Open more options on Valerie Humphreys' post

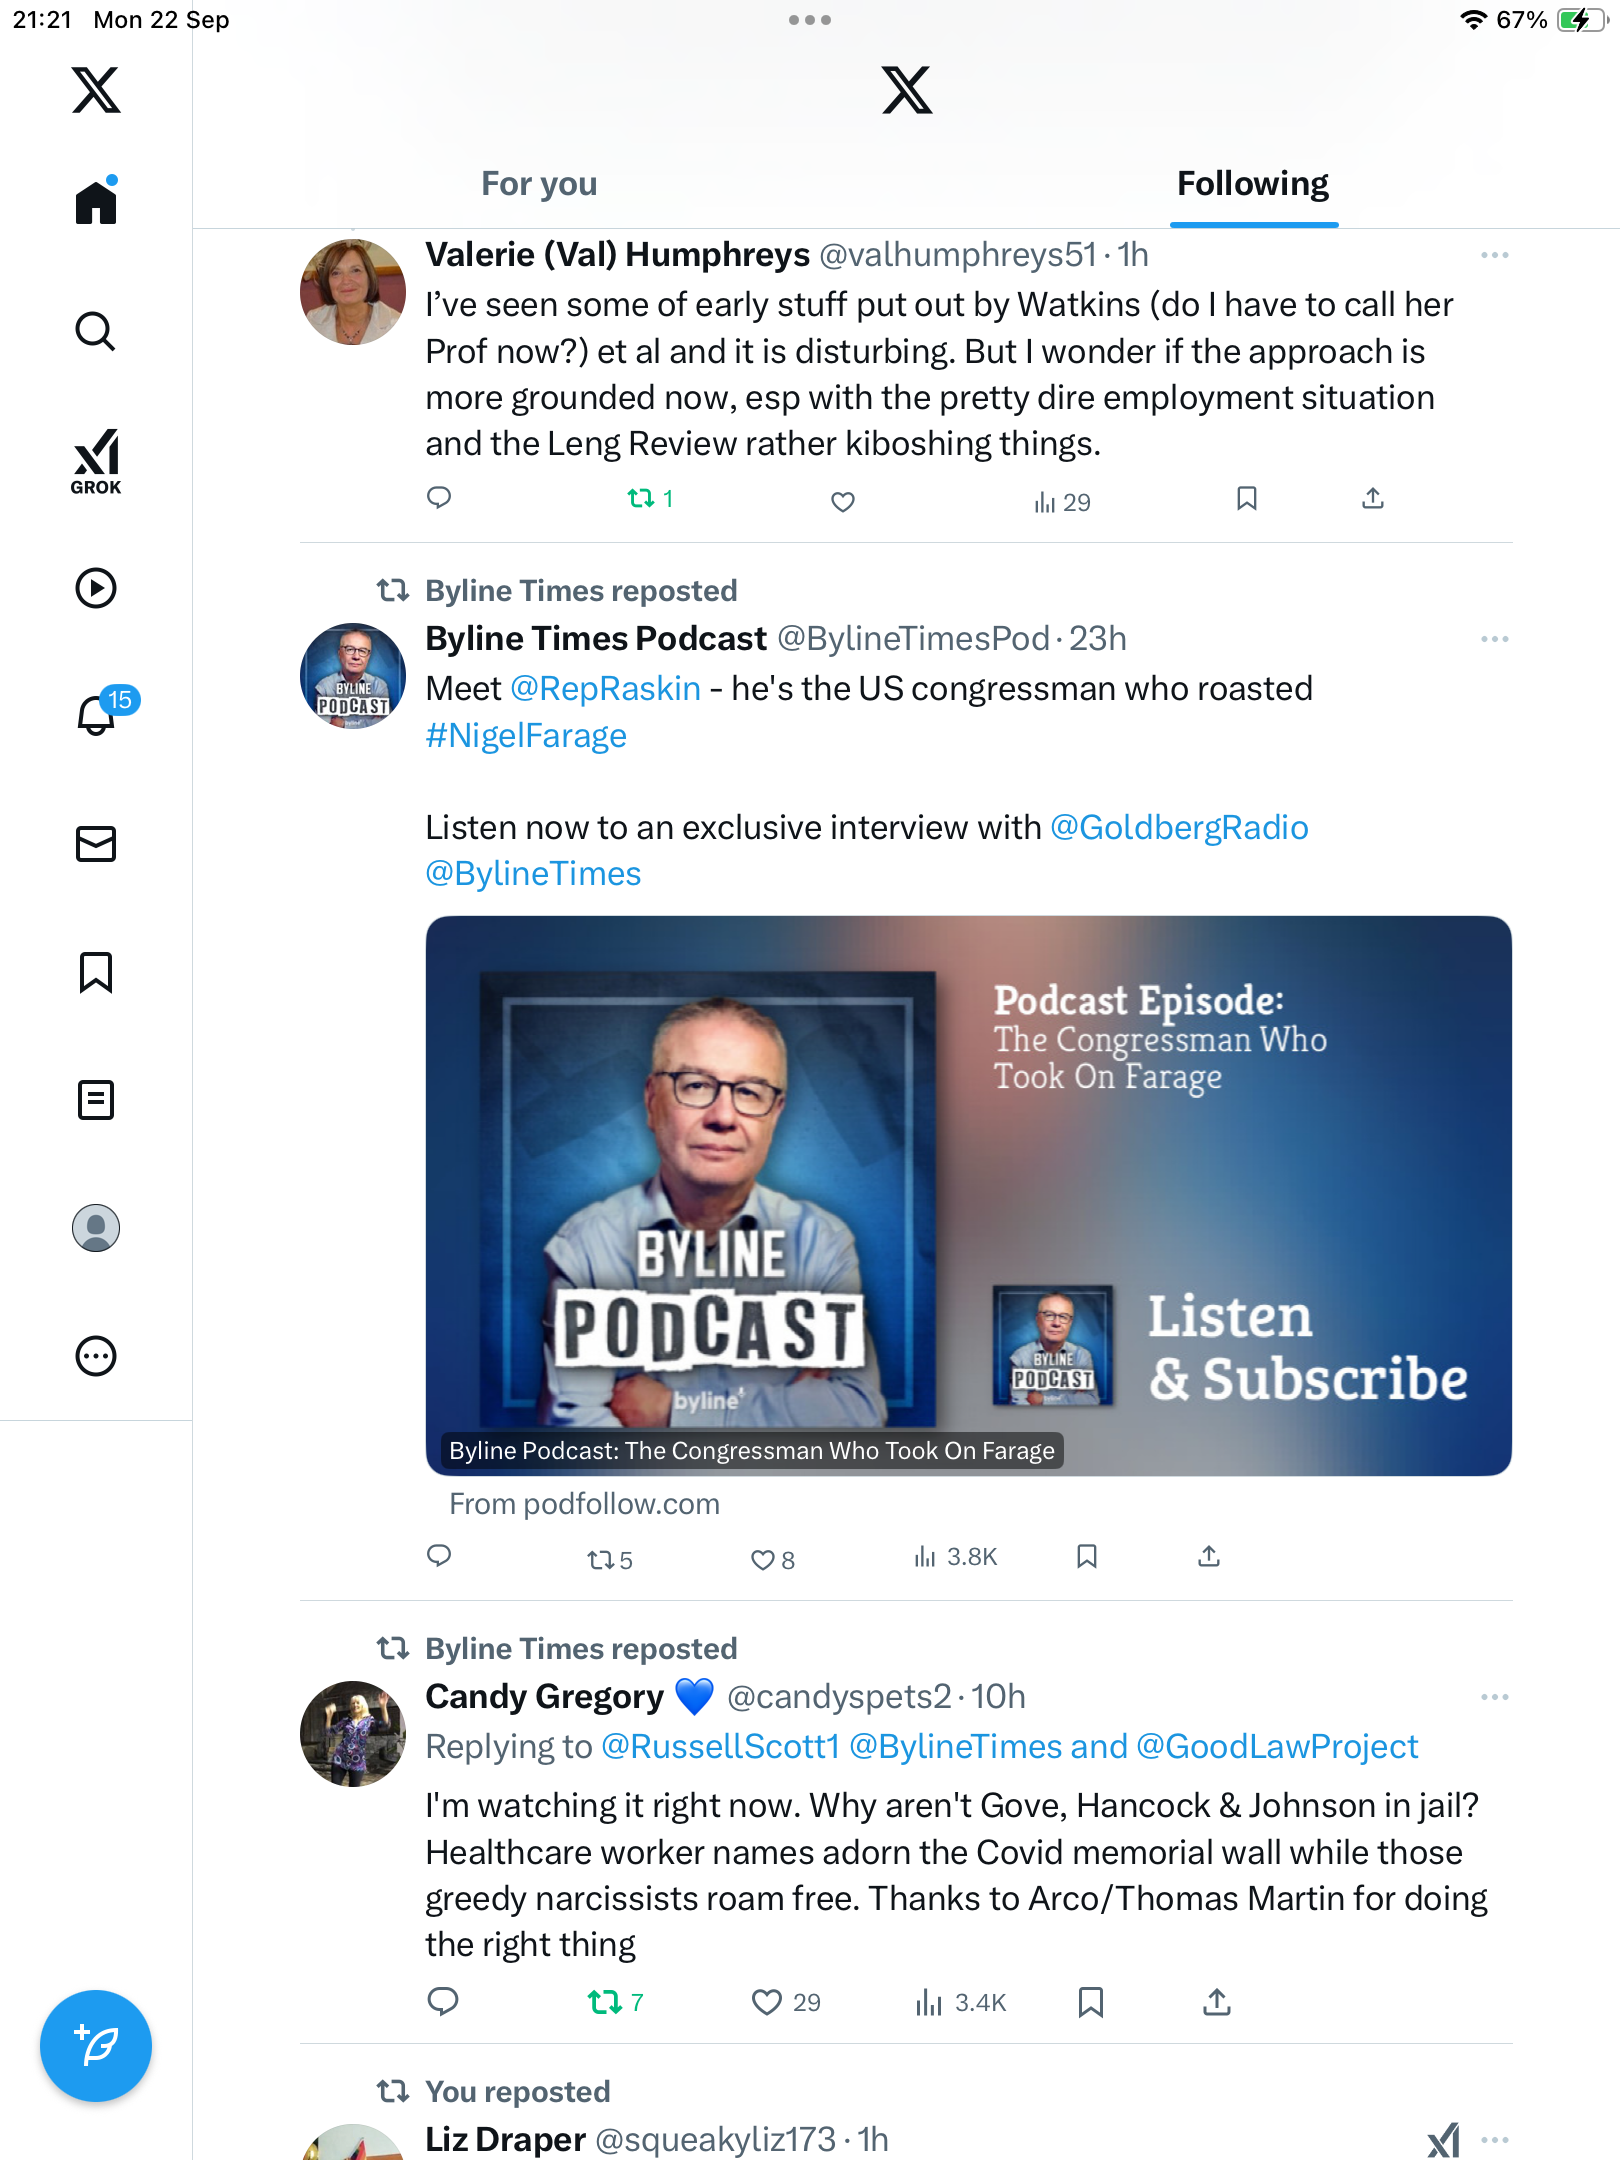(x=1495, y=255)
